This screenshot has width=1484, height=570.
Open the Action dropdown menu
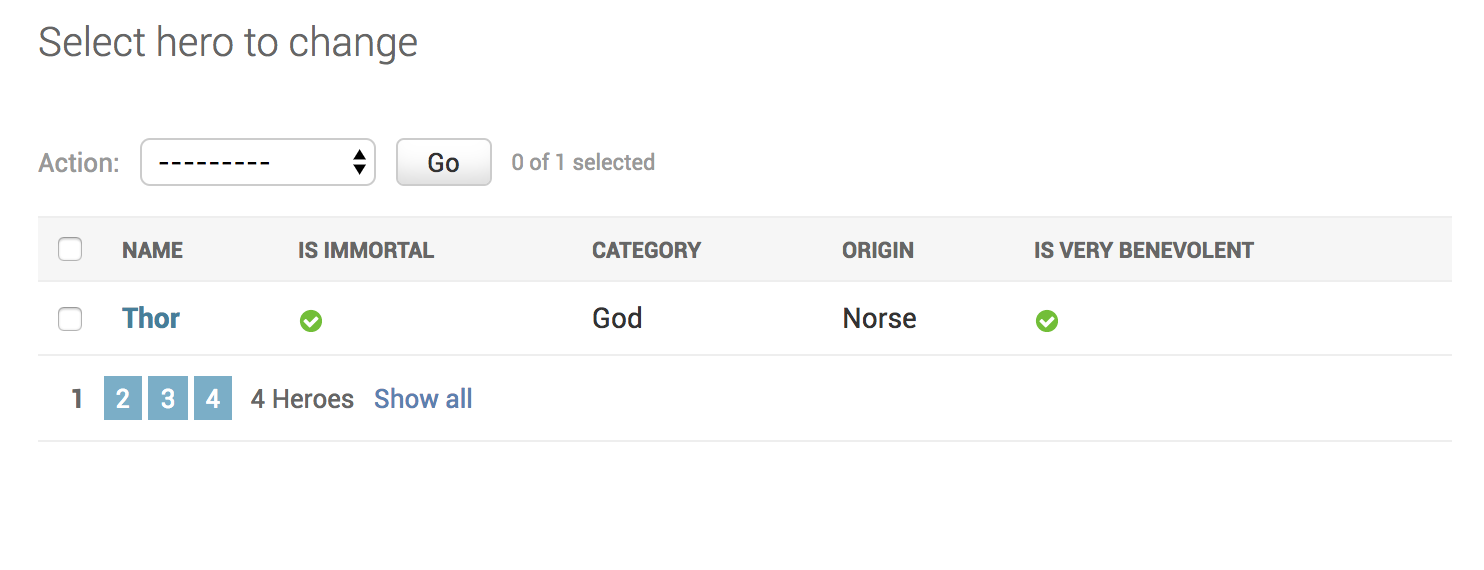tap(258, 162)
